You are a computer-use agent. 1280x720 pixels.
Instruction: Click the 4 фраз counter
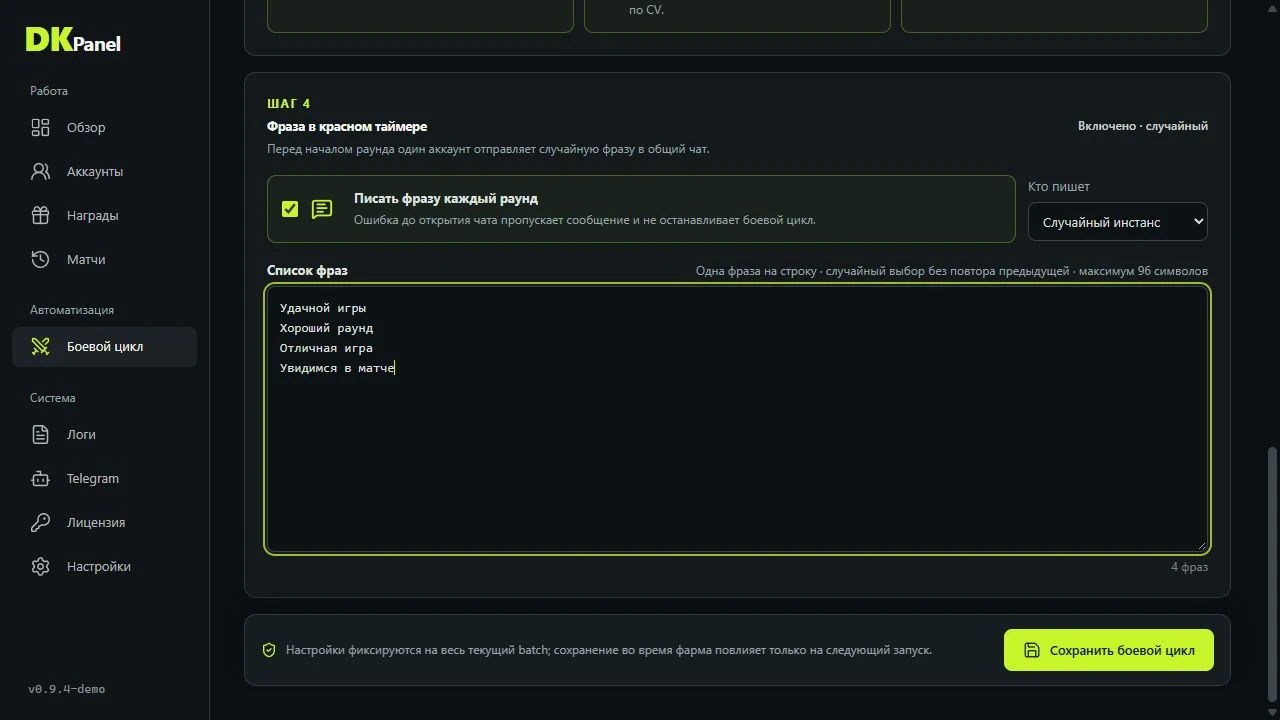click(x=1189, y=567)
